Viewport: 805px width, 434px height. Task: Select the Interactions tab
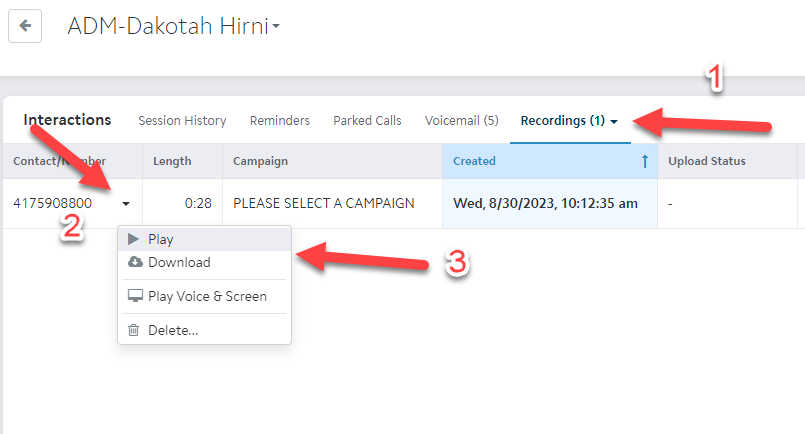click(x=67, y=120)
